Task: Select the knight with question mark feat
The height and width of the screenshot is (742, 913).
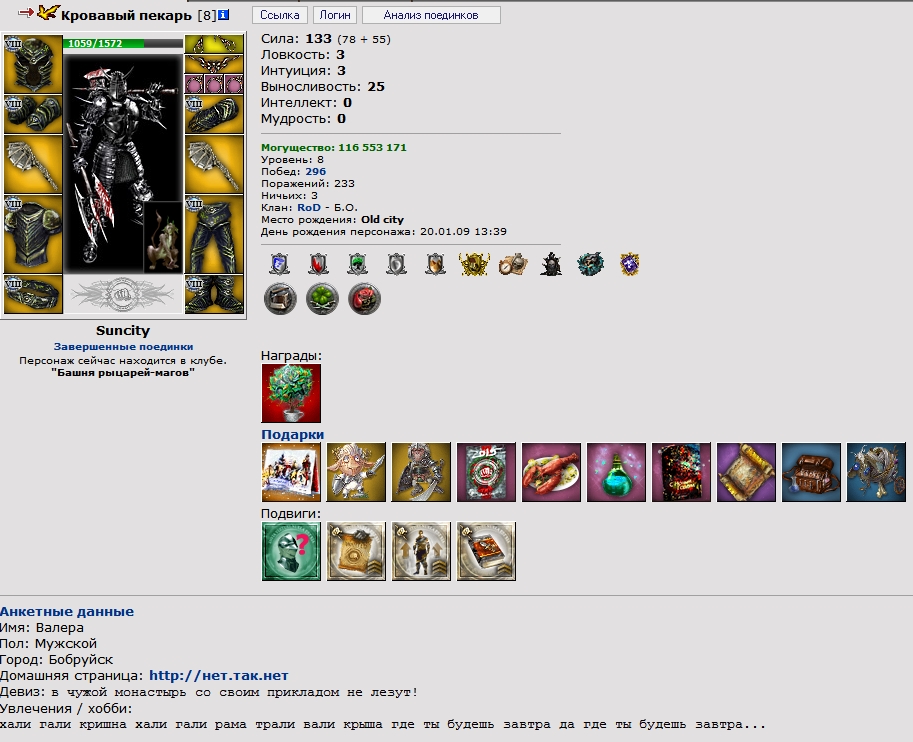Action: click(291, 551)
